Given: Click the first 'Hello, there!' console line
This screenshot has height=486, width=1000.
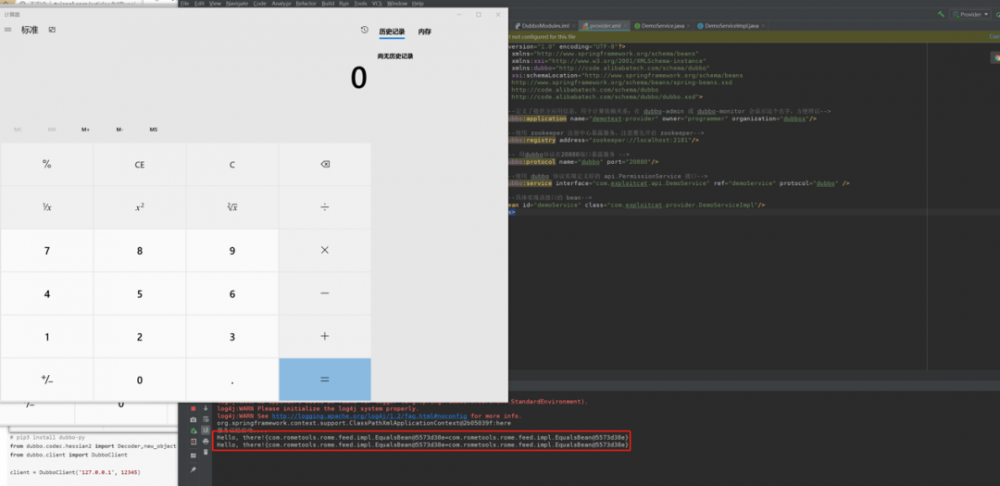Looking at the screenshot, I should (x=422, y=437).
